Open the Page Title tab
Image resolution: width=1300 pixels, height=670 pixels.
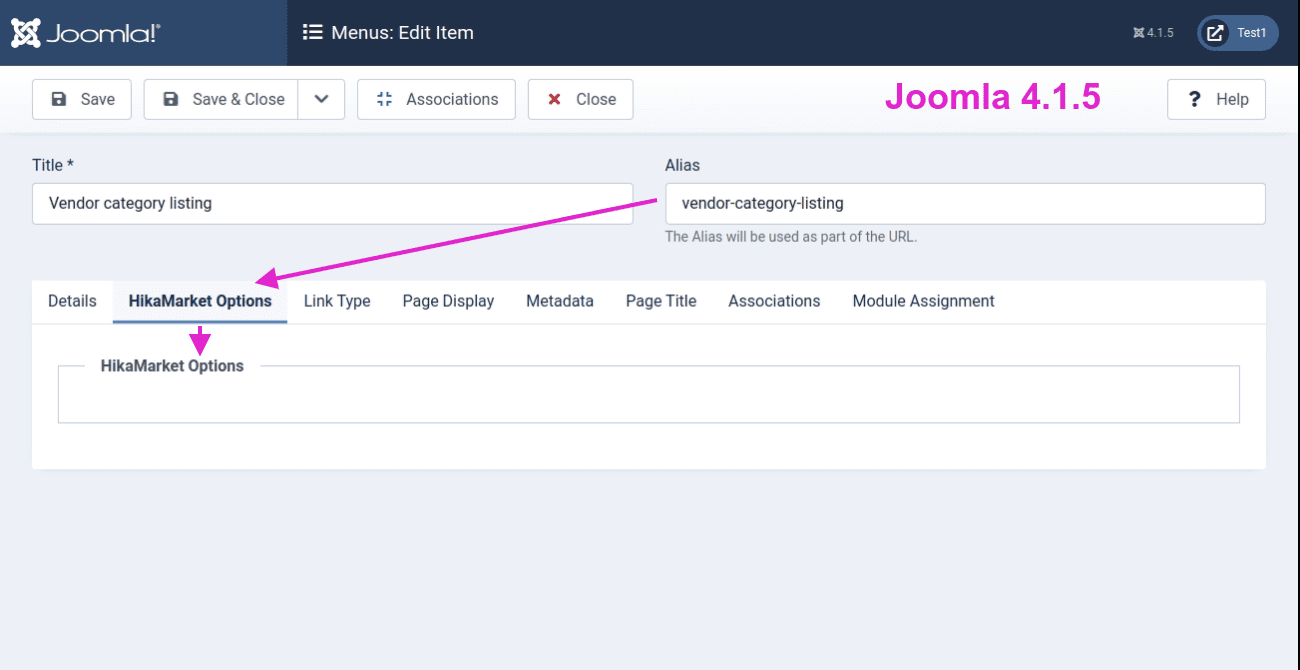tap(661, 301)
